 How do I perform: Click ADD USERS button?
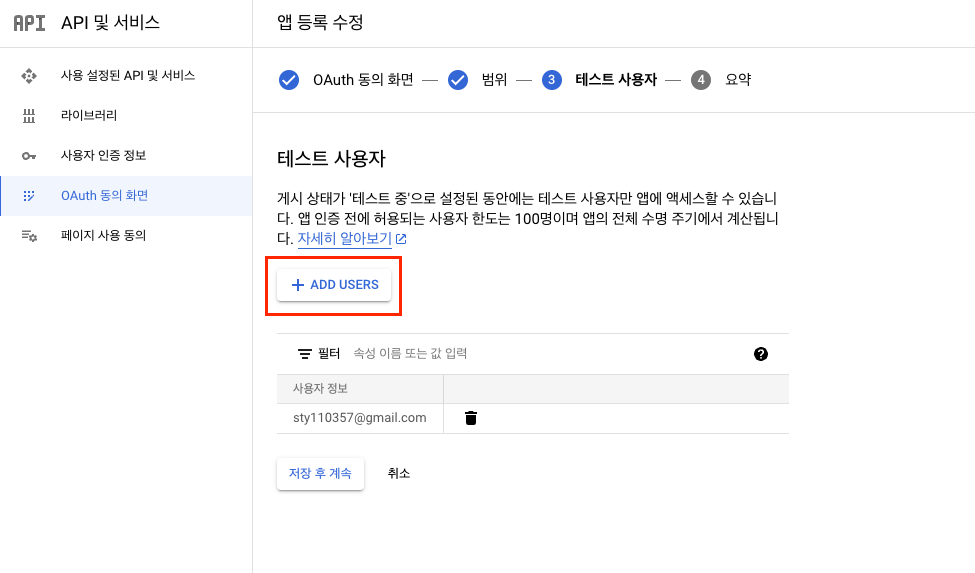point(334,285)
